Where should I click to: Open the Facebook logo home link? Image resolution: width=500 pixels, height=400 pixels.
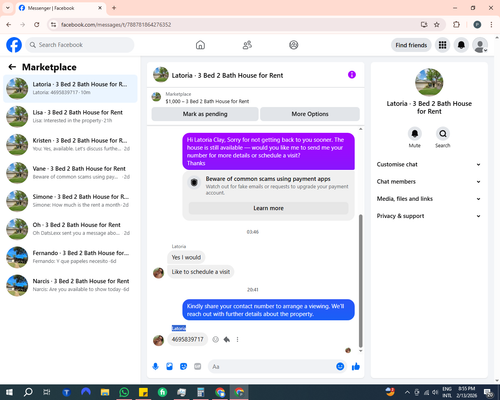[x=14, y=45]
